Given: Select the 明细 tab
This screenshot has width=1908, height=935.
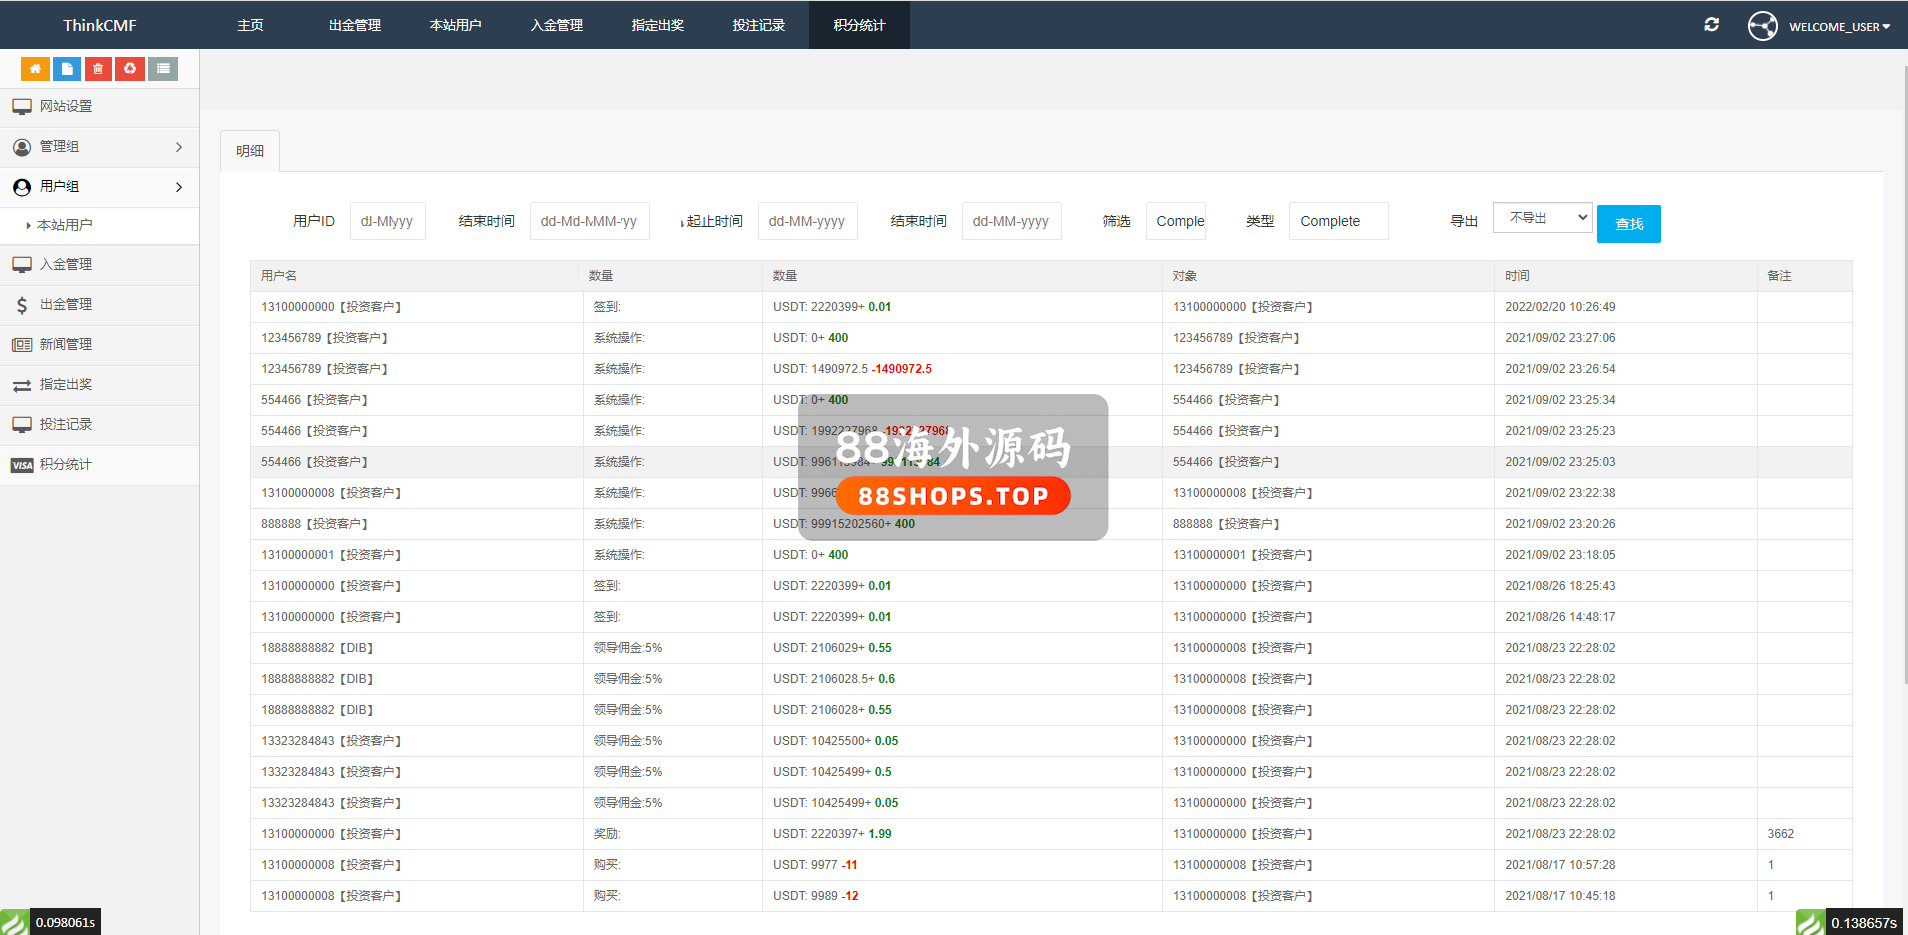Looking at the screenshot, I should (250, 151).
